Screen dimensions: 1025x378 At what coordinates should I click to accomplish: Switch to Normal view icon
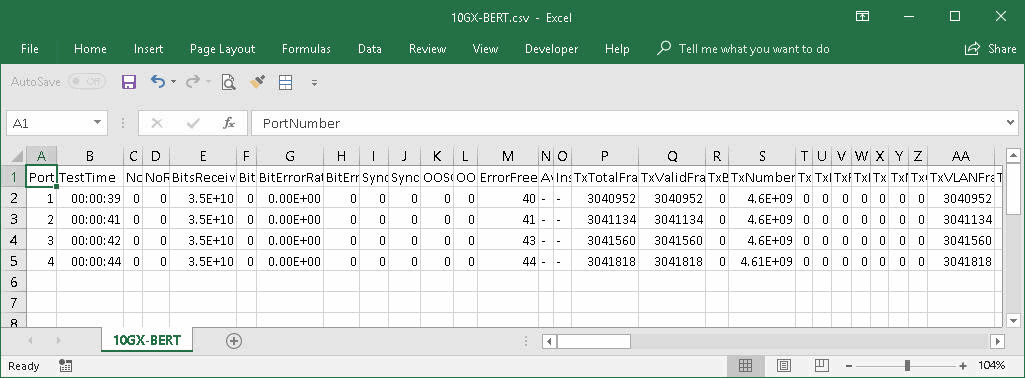[x=745, y=366]
